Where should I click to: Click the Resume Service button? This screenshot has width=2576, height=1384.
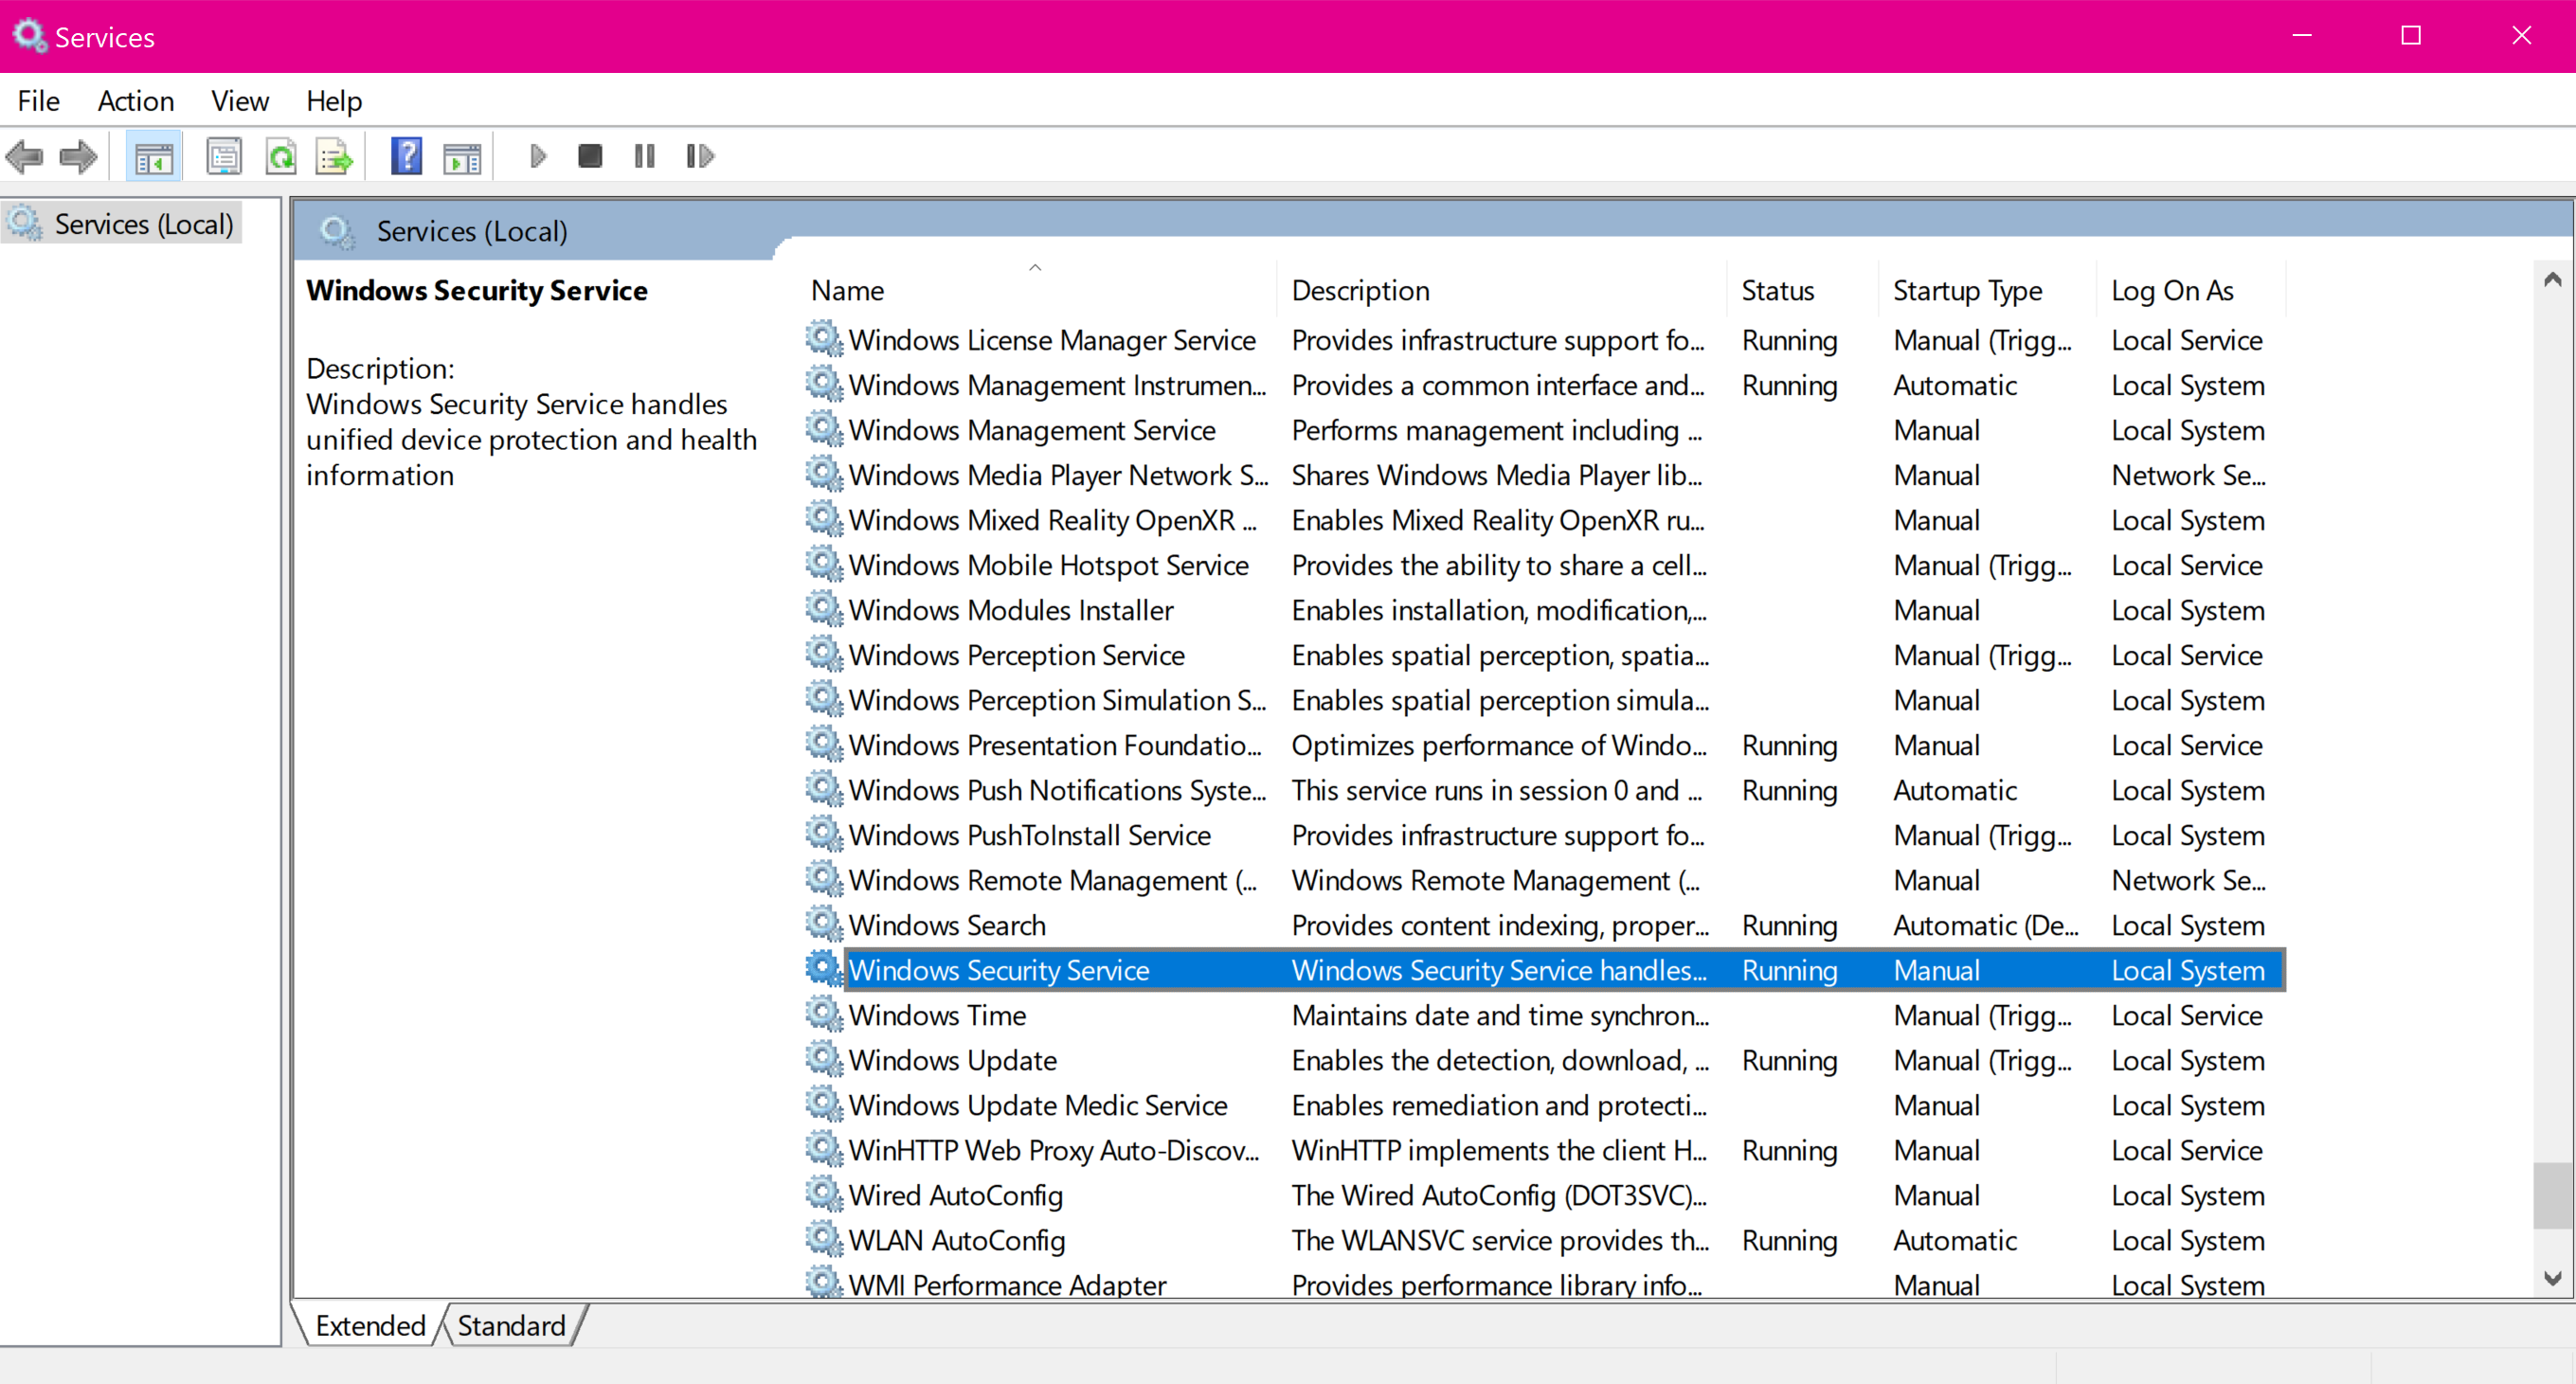coord(698,155)
